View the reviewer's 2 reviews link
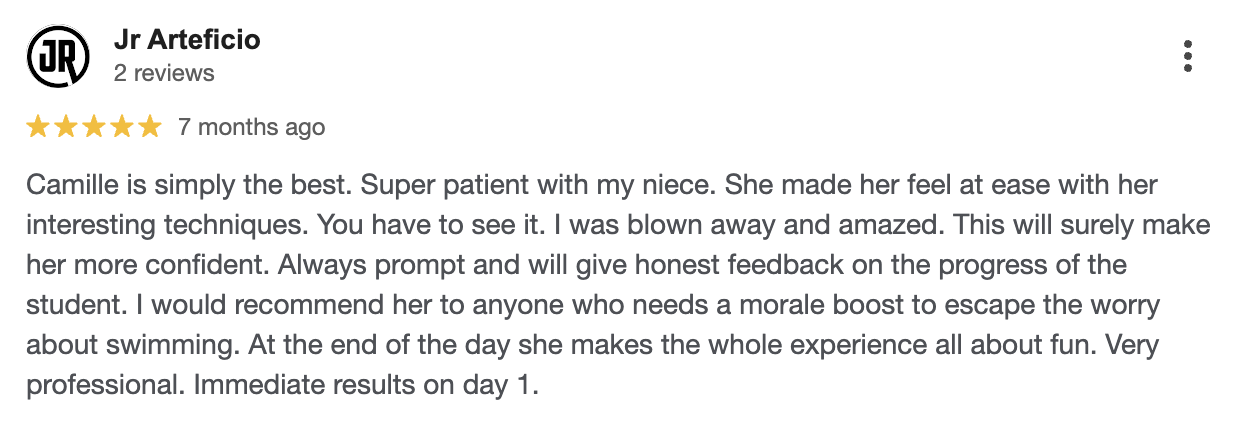 coord(164,73)
